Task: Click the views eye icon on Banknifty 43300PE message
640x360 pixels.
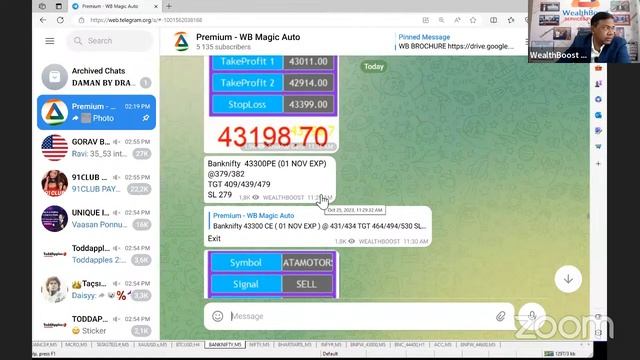Action: coord(256,198)
